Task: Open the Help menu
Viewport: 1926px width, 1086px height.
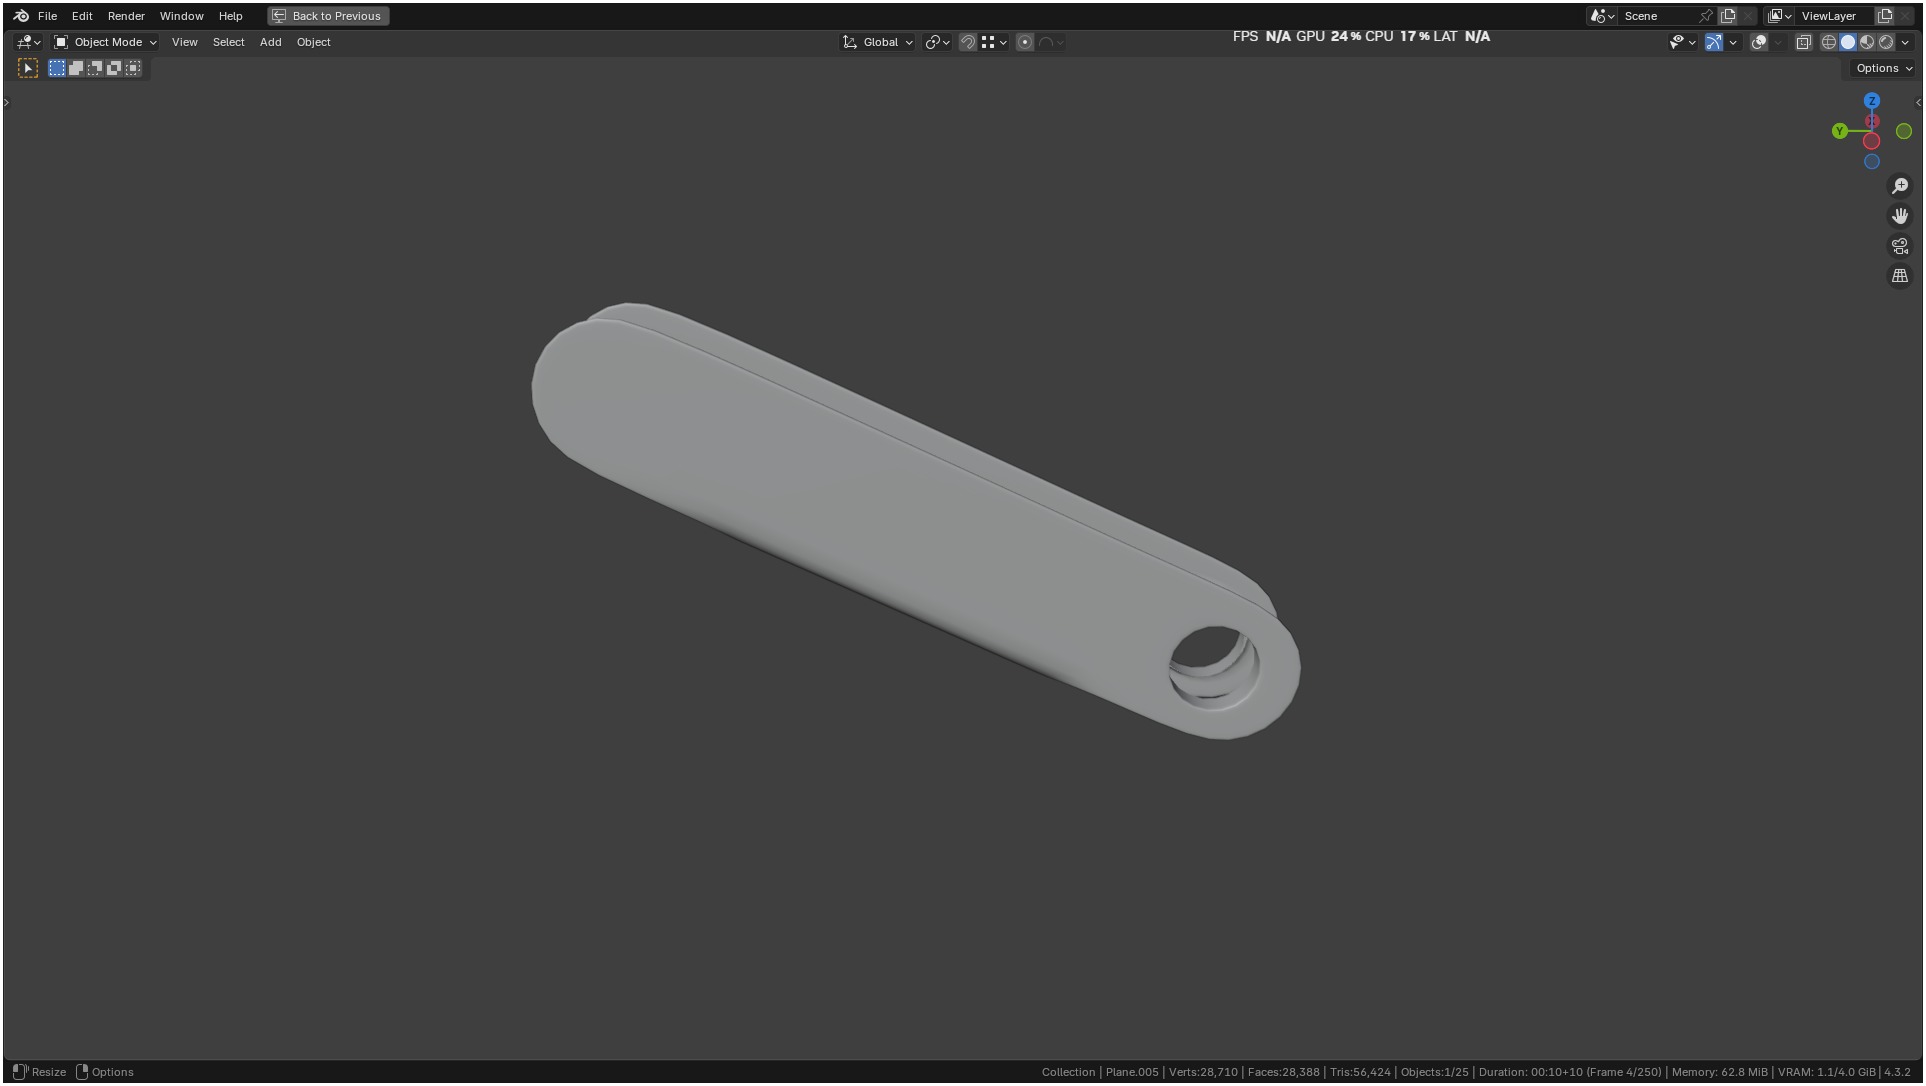Action: [x=230, y=16]
